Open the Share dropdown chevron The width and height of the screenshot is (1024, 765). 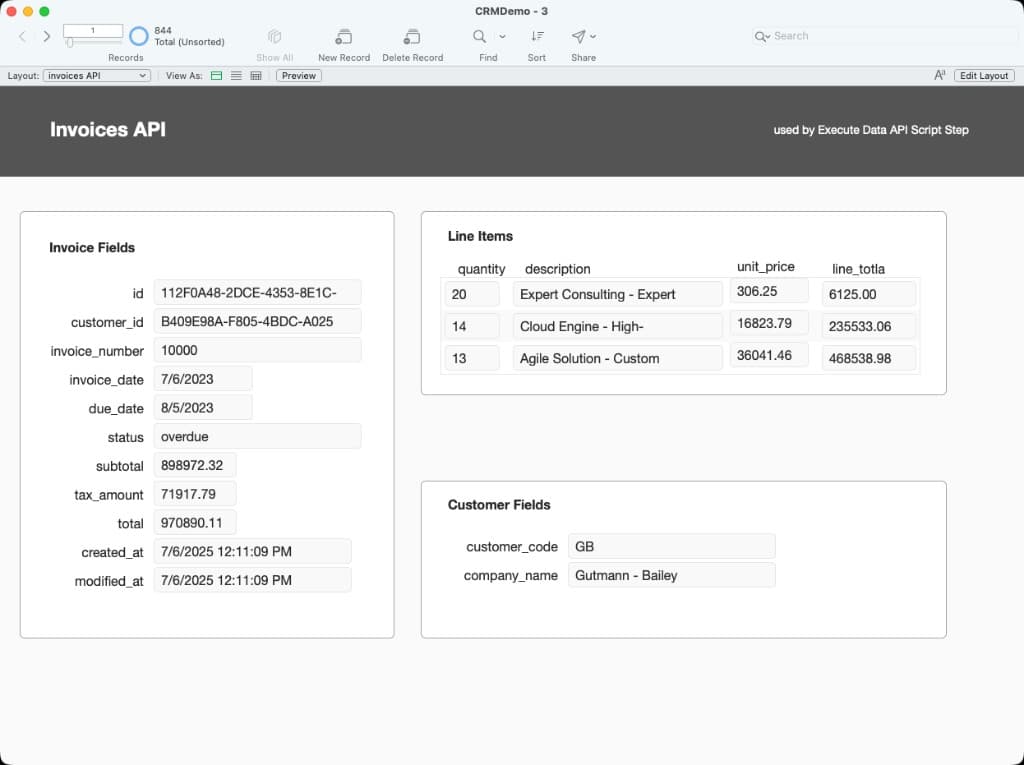click(593, 37)
